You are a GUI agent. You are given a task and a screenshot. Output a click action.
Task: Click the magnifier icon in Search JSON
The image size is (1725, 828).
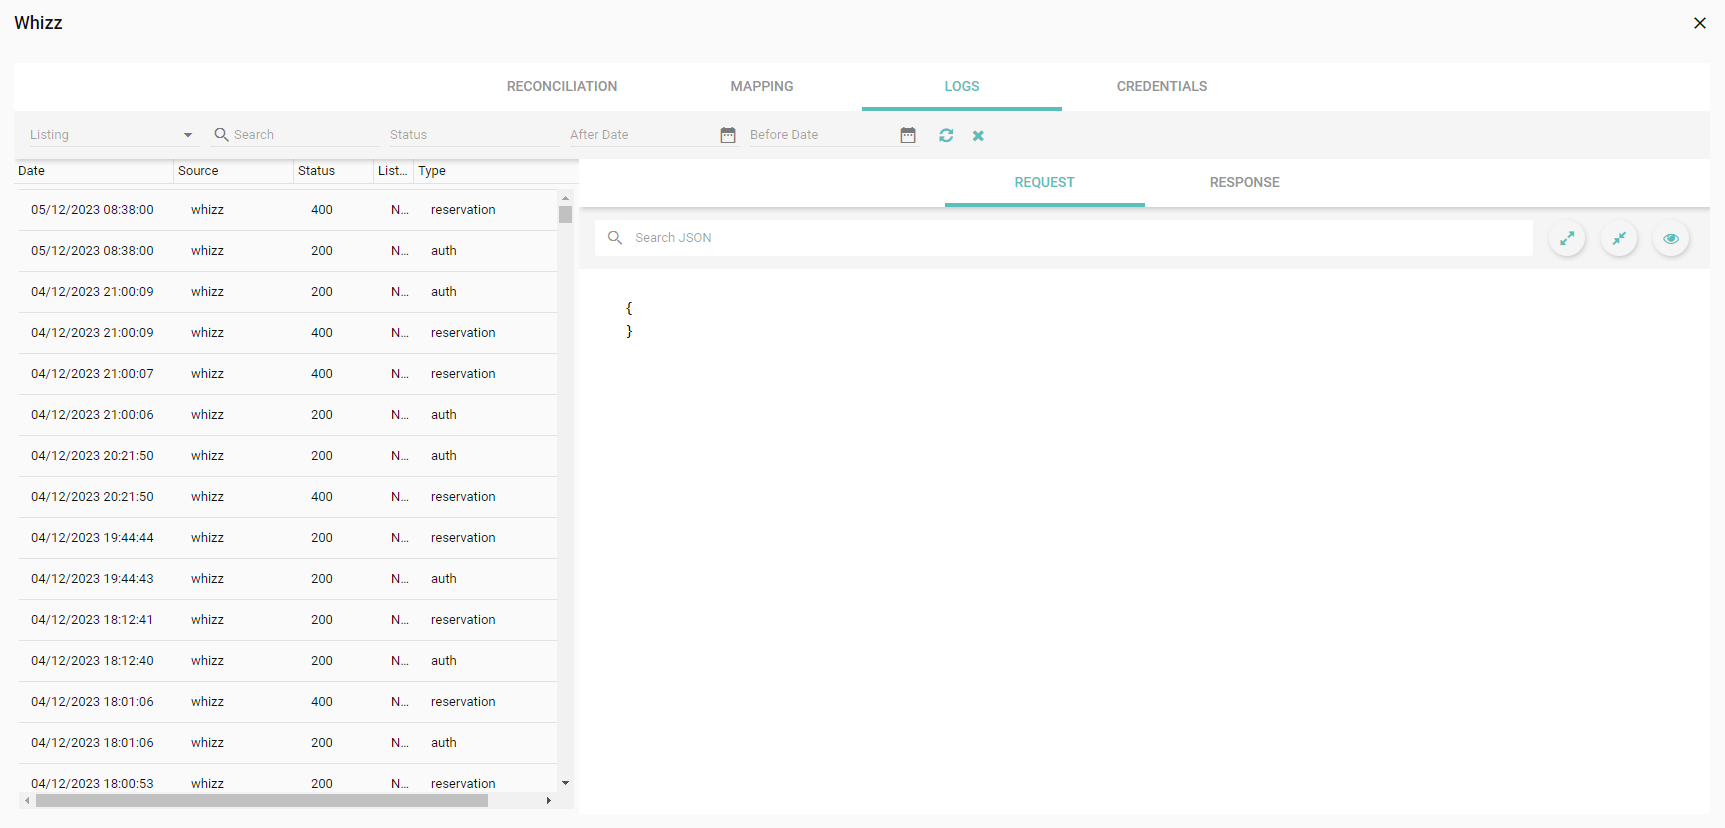coord(615,238)
